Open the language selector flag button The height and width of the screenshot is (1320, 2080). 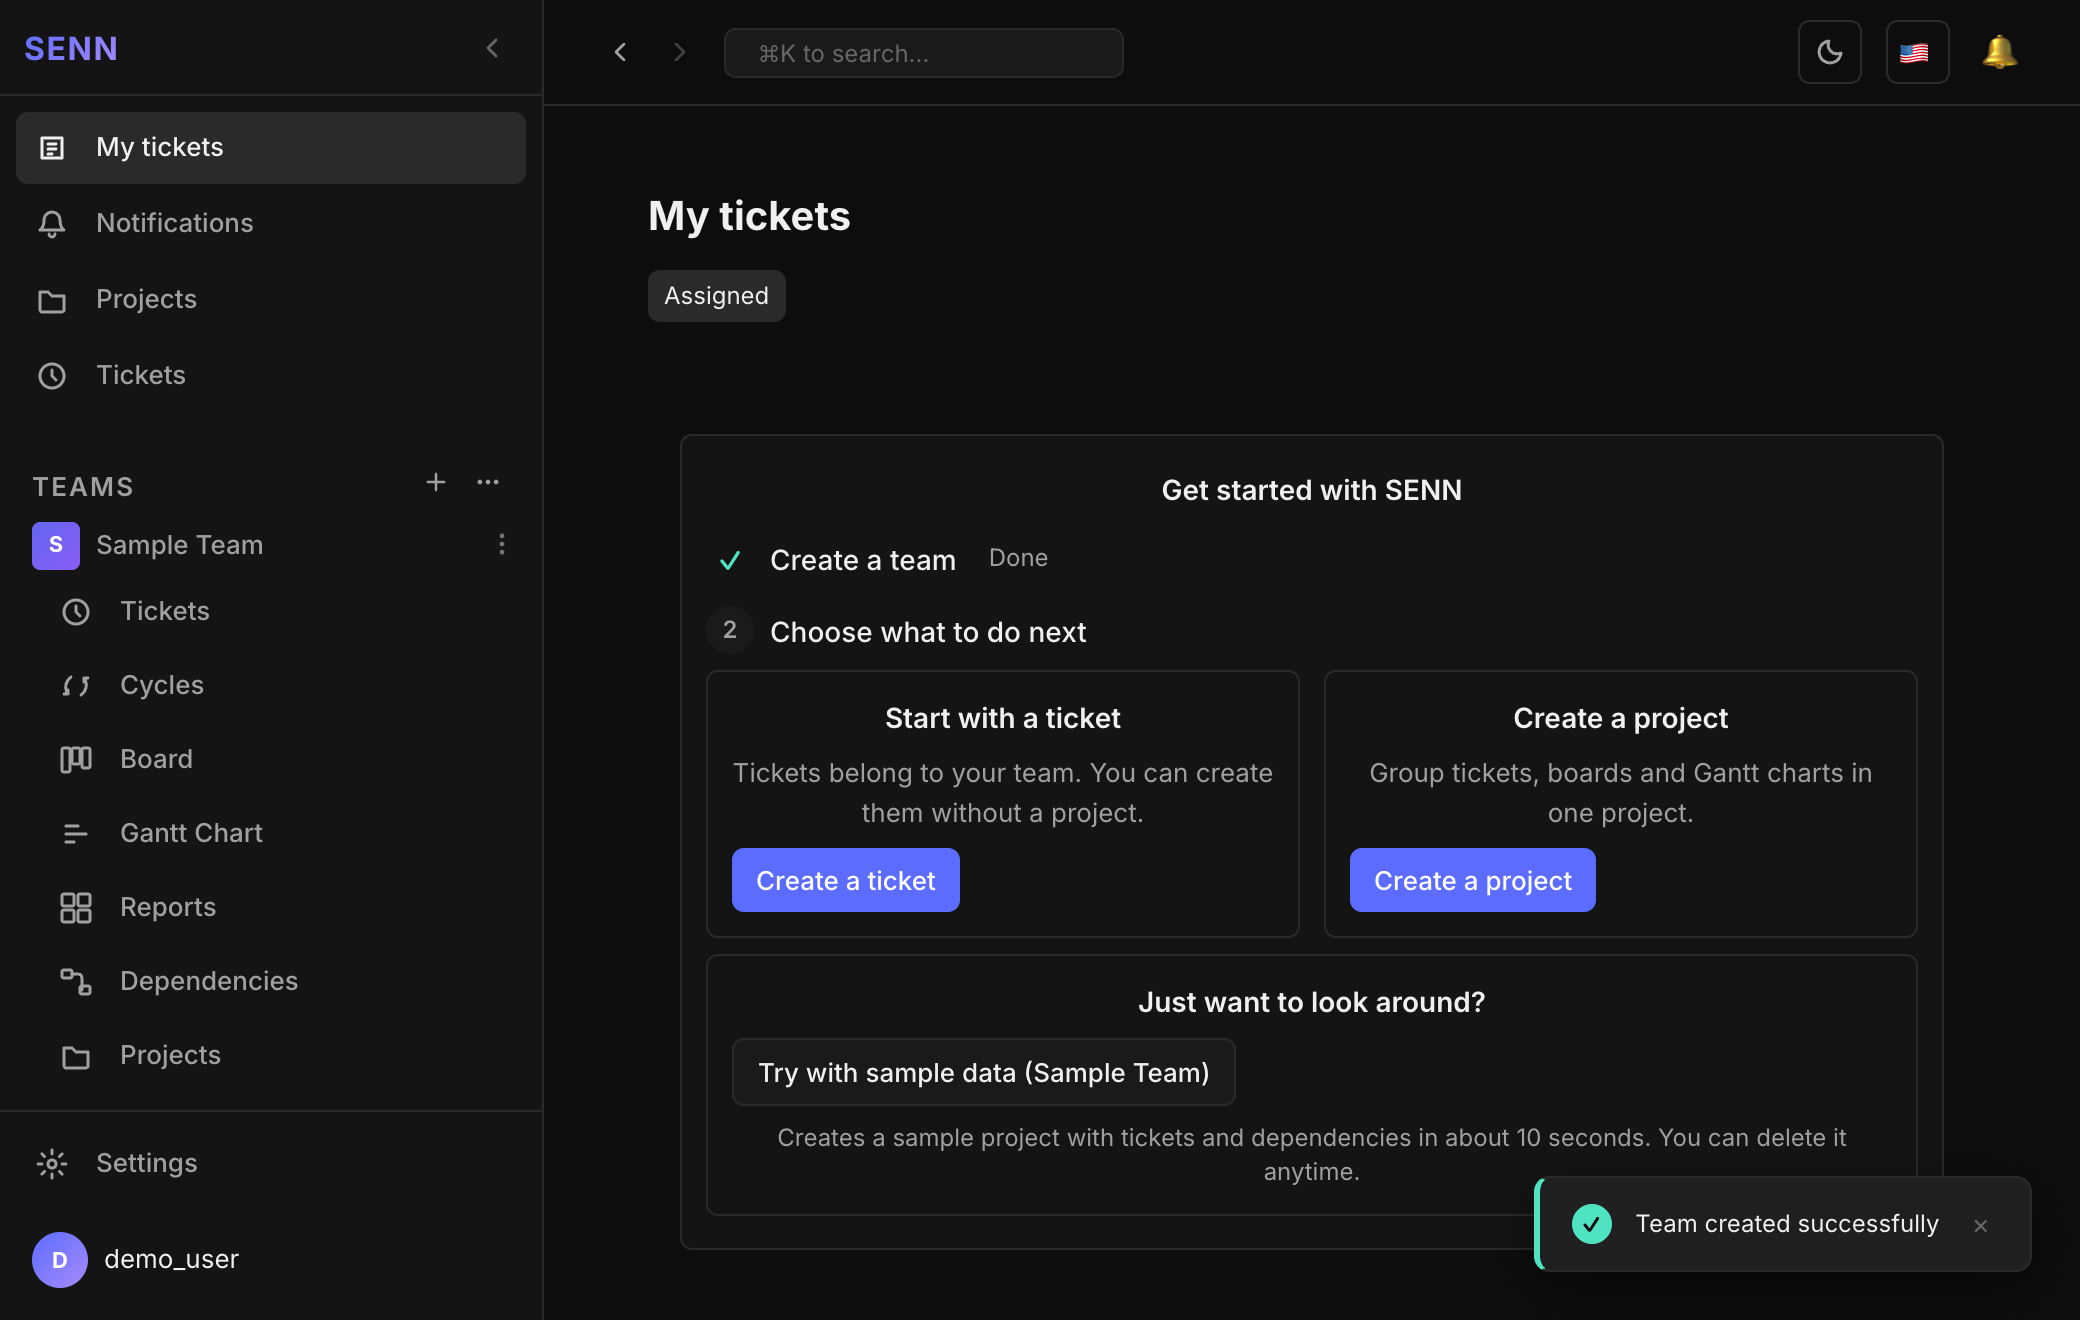(x=1917, y=52)
